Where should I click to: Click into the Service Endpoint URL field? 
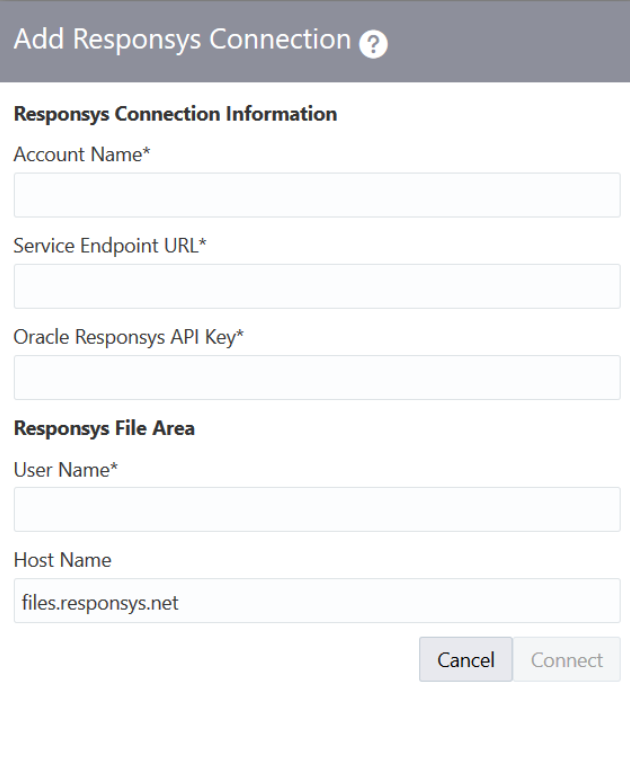tap(316, 286)
